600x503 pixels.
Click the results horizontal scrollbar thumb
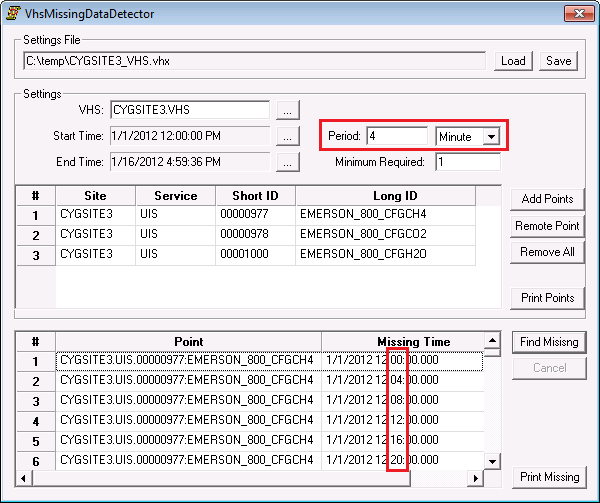[221, 478]
